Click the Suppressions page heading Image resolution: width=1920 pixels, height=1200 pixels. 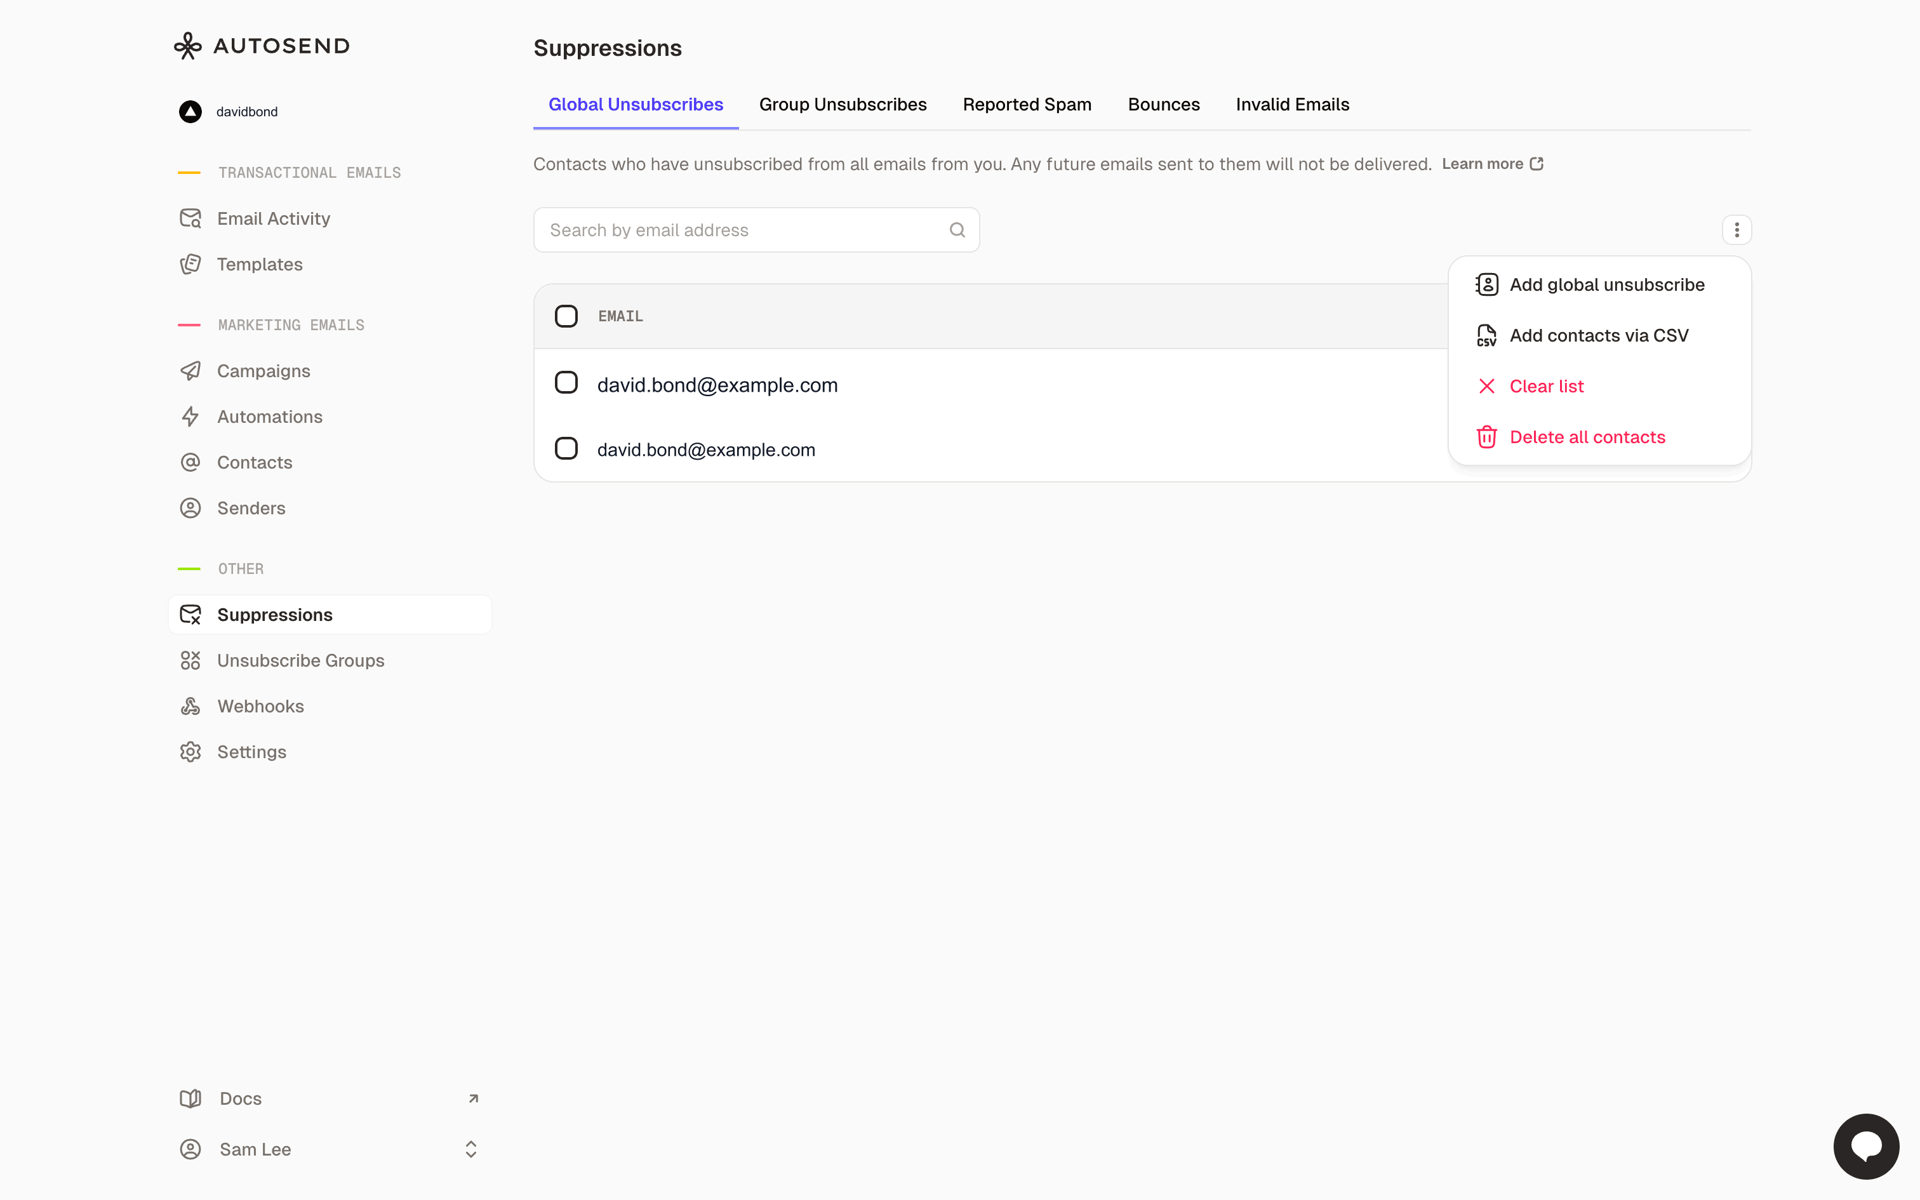pyautogui.click(x=607, y=48)
